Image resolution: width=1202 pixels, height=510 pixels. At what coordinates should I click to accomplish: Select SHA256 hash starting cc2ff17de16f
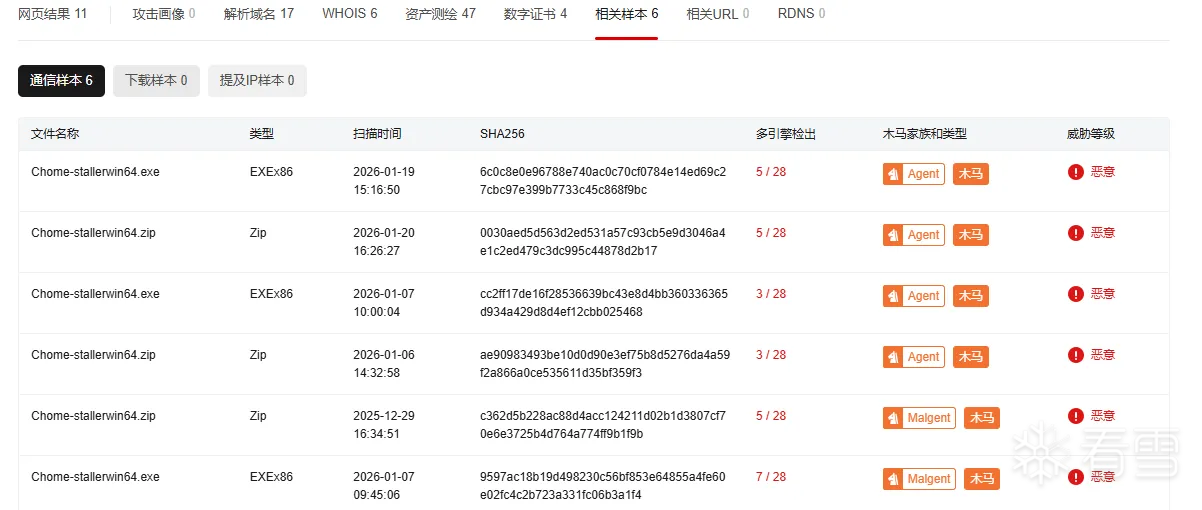[x=604, y=303]
